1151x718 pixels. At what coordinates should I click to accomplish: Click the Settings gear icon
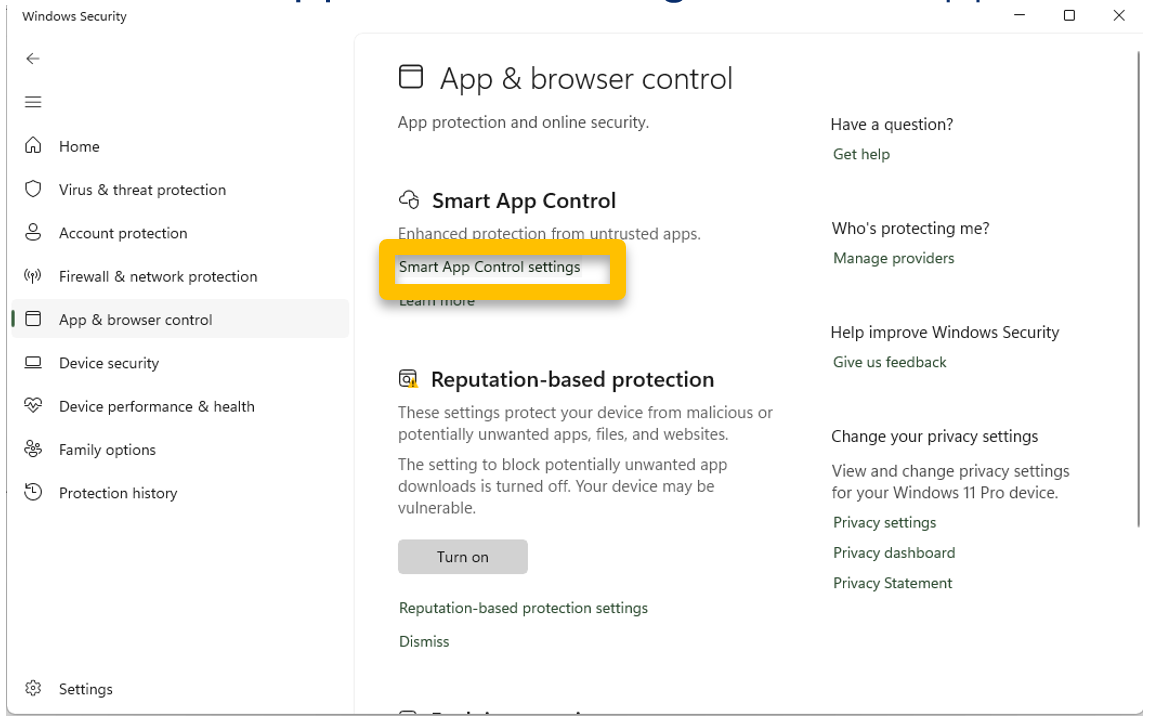(33, 688)
